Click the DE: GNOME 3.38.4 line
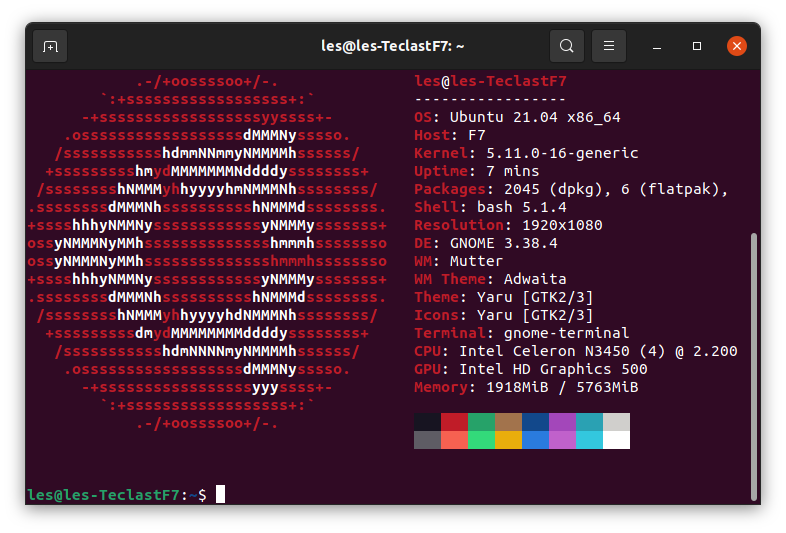The image size is (786, 533). (486, 244)
